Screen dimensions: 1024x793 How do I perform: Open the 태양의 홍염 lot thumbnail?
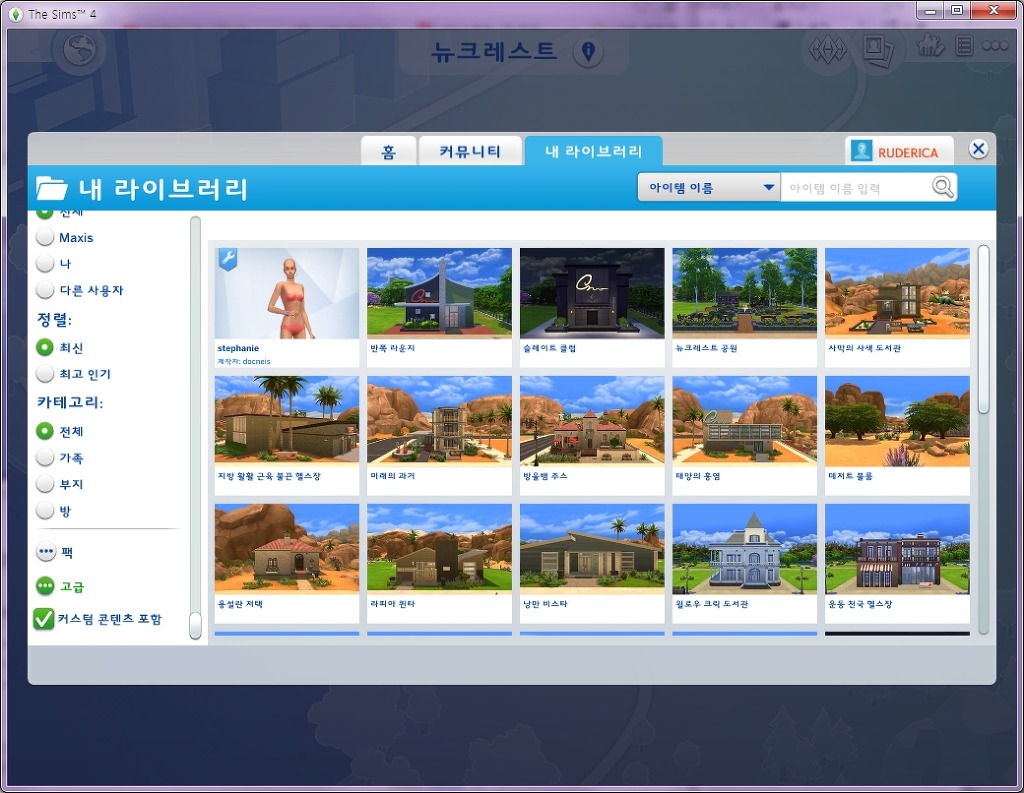pos(744,421)
